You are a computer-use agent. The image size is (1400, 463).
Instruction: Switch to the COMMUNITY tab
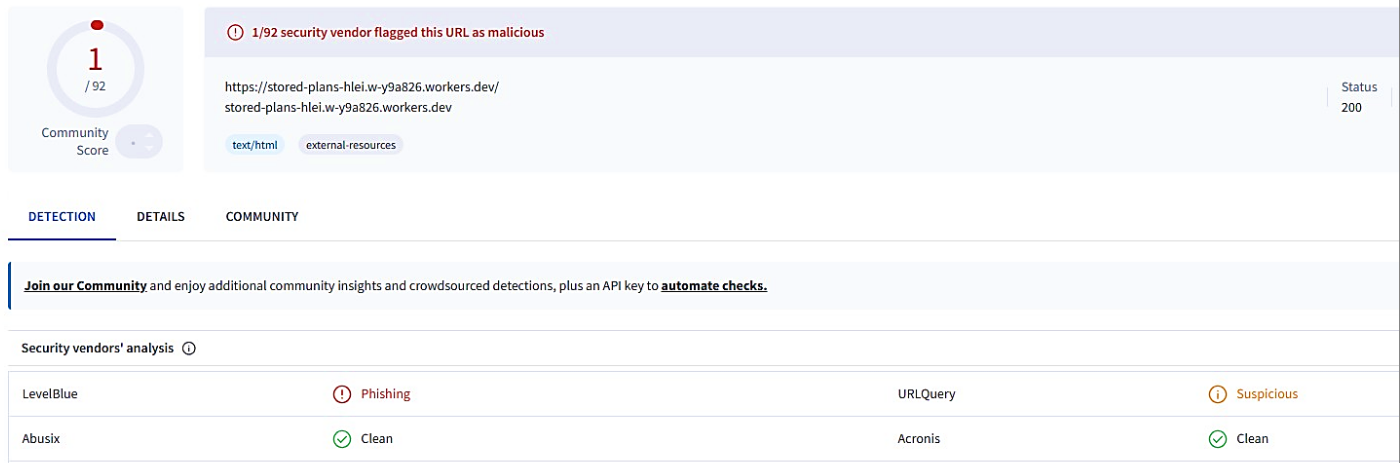pyautogui.click(x=262, y=217)
